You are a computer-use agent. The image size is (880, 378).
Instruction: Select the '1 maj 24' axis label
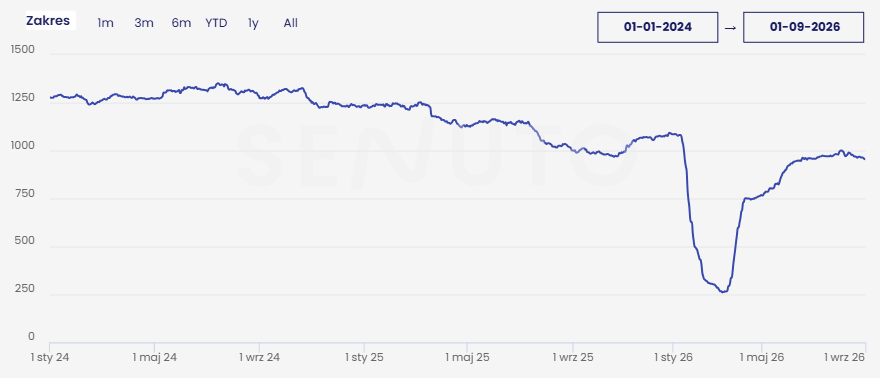pos(154,357)
